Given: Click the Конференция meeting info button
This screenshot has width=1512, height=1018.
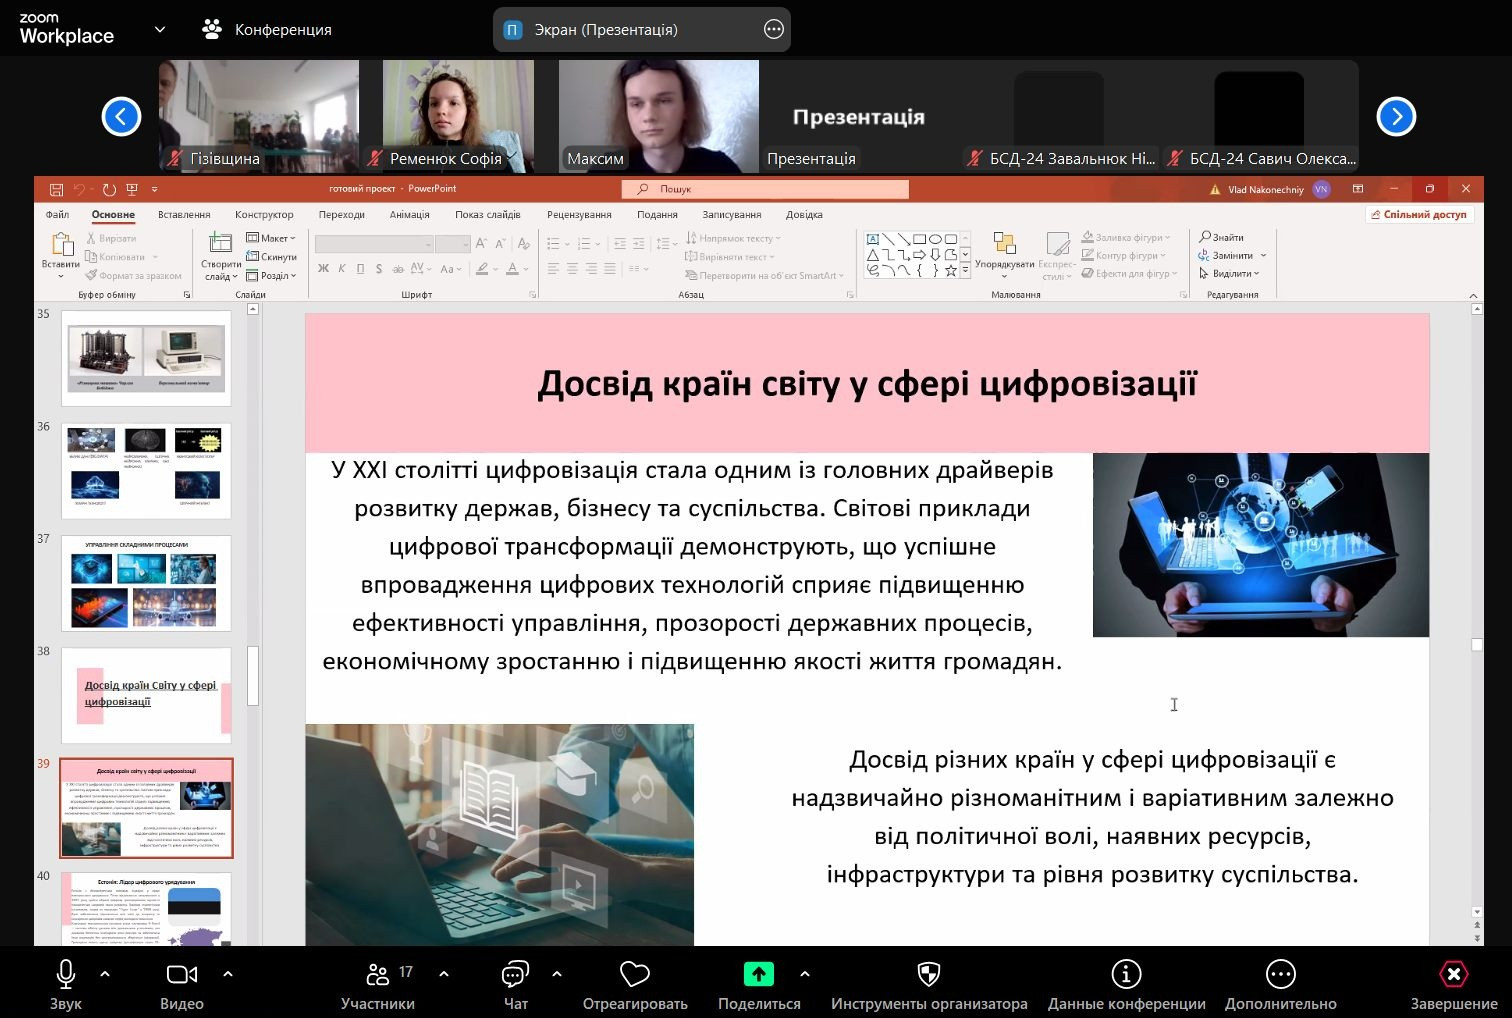Looking at the screenshot, I should pyautogui.click(x=267, y=30).
